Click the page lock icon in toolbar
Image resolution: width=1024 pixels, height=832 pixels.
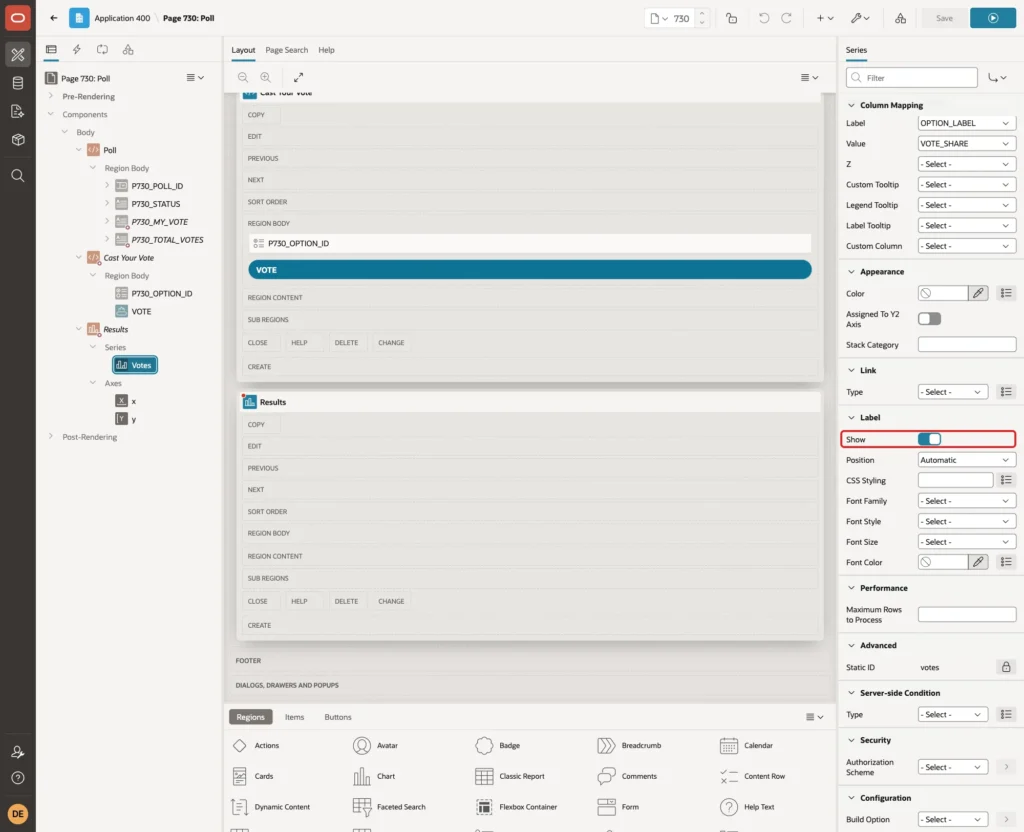tap(731, 18)
